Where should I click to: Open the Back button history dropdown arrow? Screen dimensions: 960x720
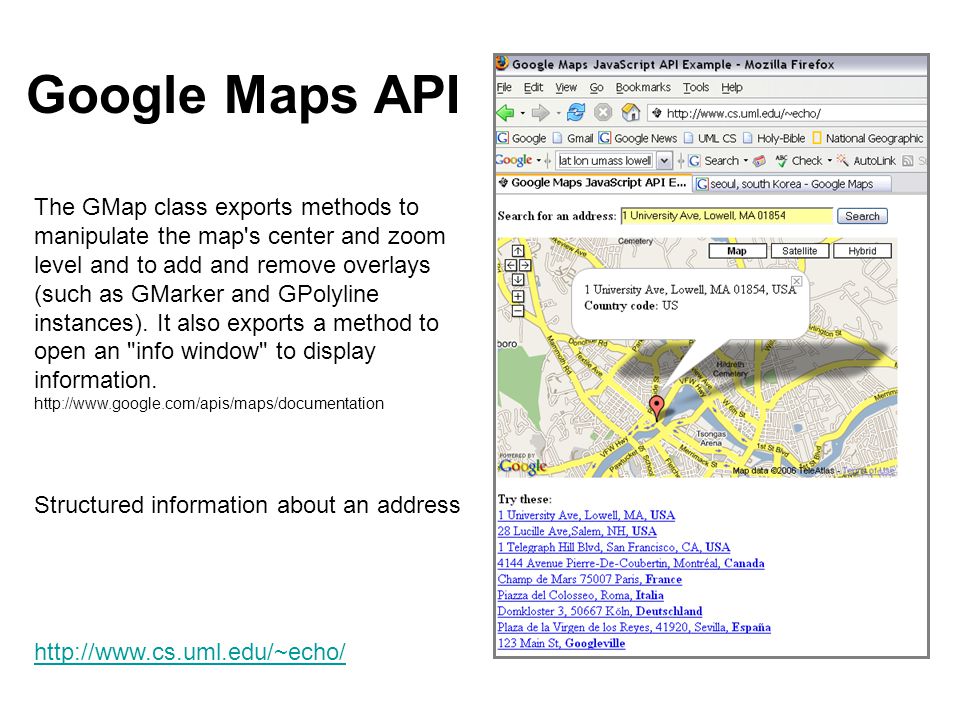tap(522, 113)
